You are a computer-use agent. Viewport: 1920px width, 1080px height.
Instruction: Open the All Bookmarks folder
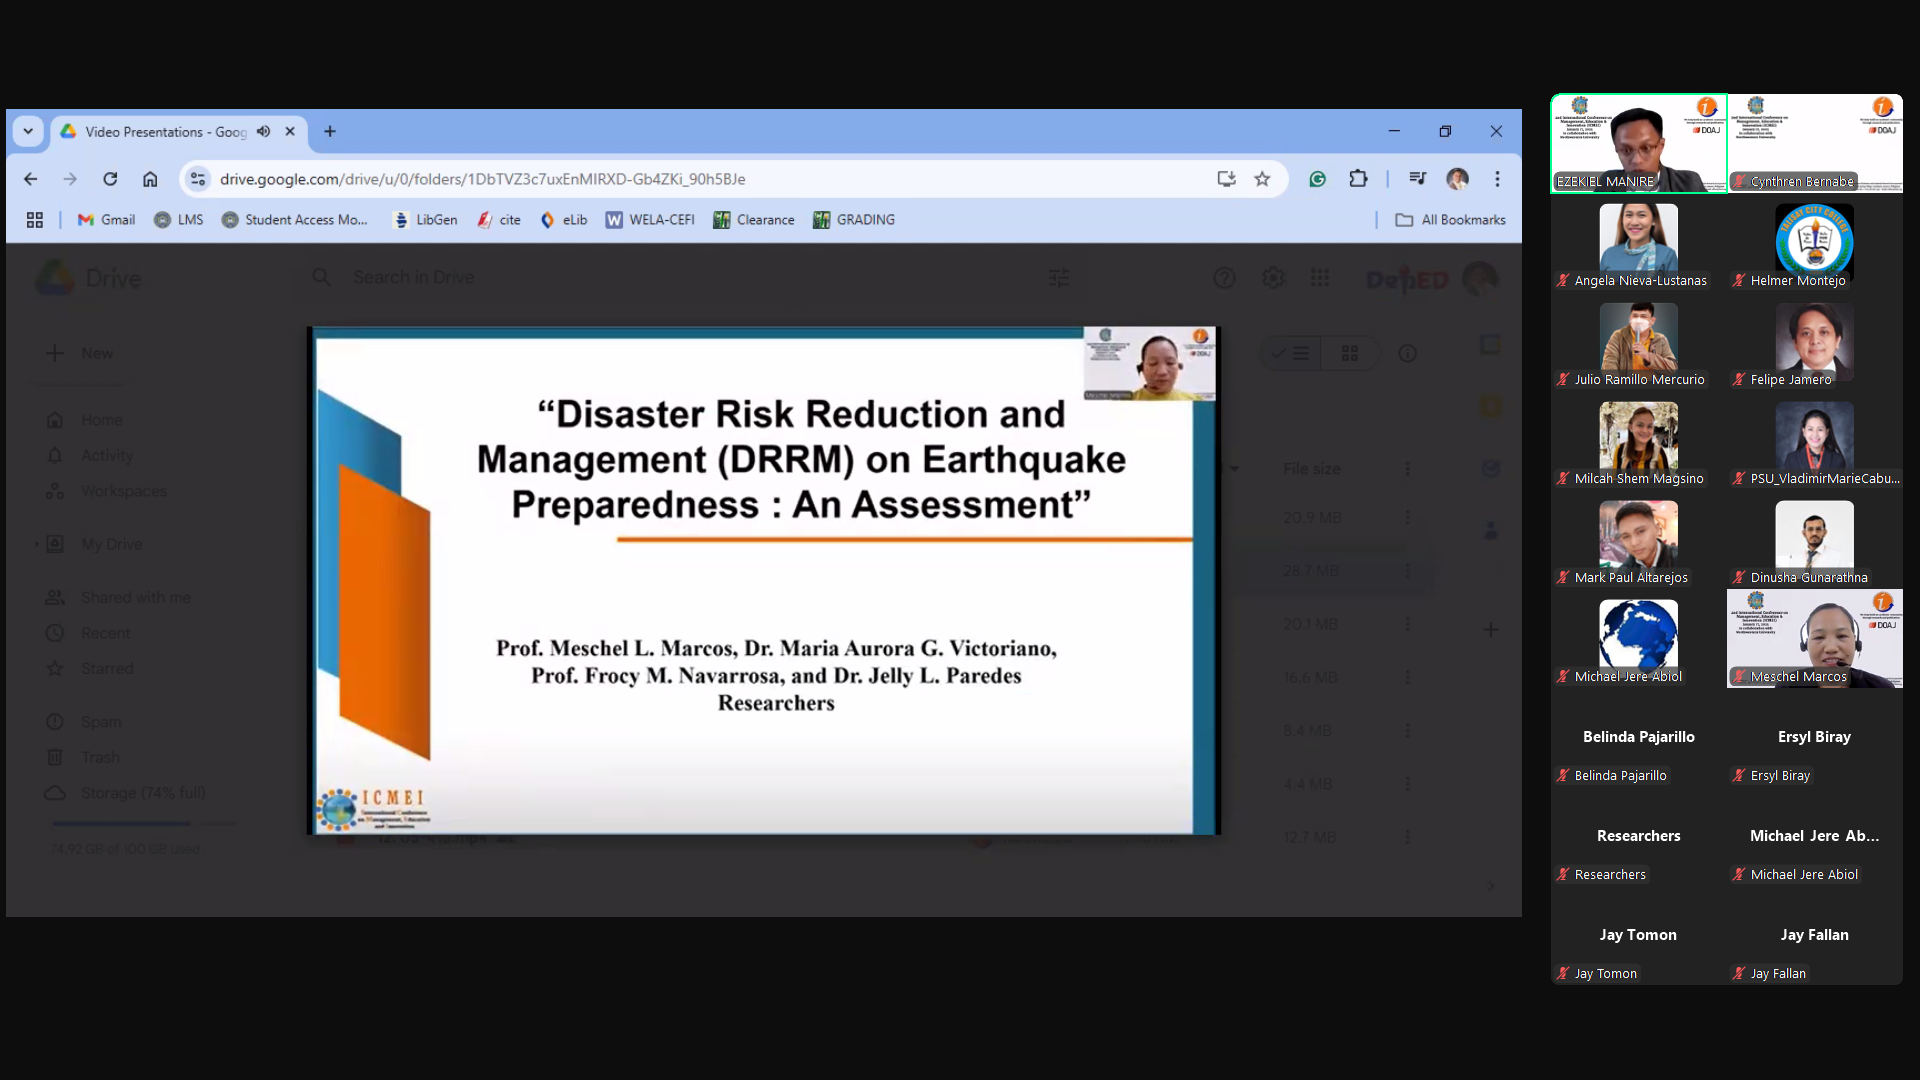1451,220
